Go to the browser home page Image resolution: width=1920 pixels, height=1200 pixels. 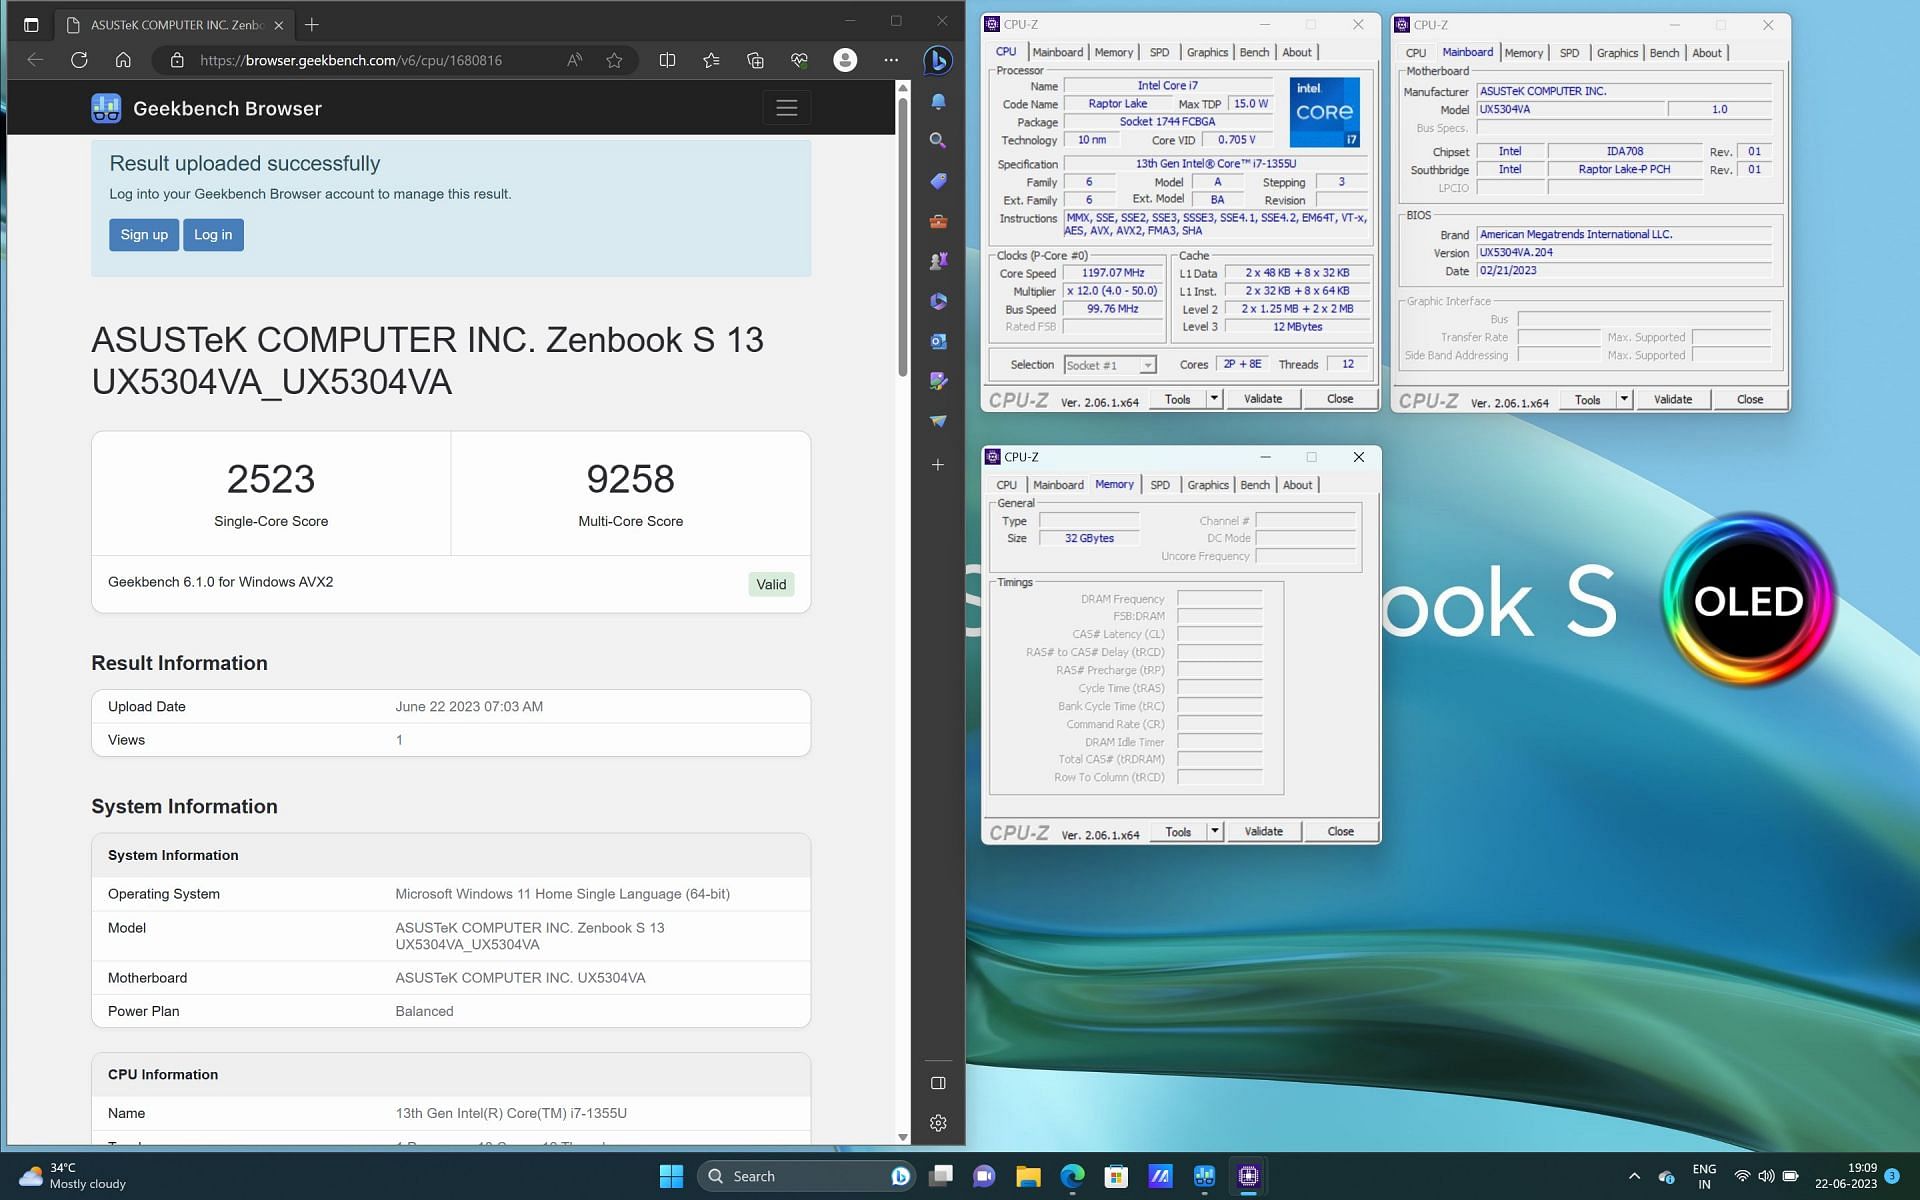[x=123, y=60]
